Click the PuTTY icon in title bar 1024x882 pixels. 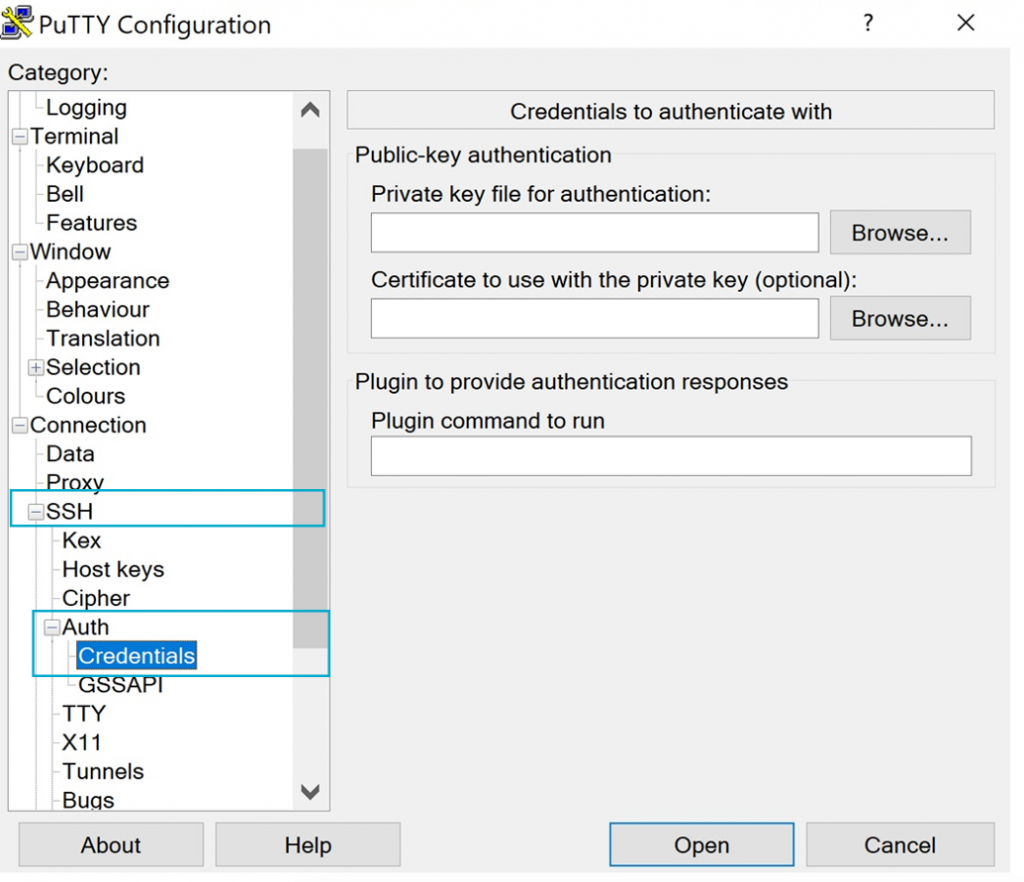click(x=17, y=22)
